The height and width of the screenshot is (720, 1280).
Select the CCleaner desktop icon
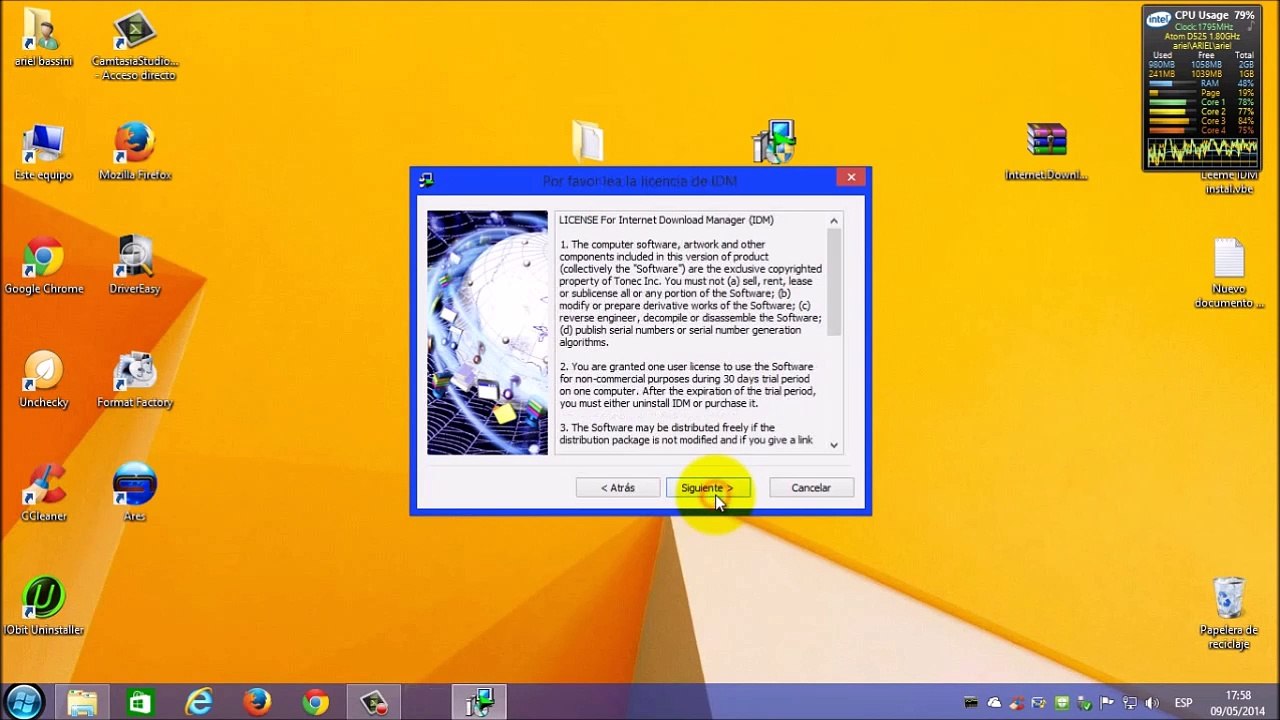click(x=44, y=493)
